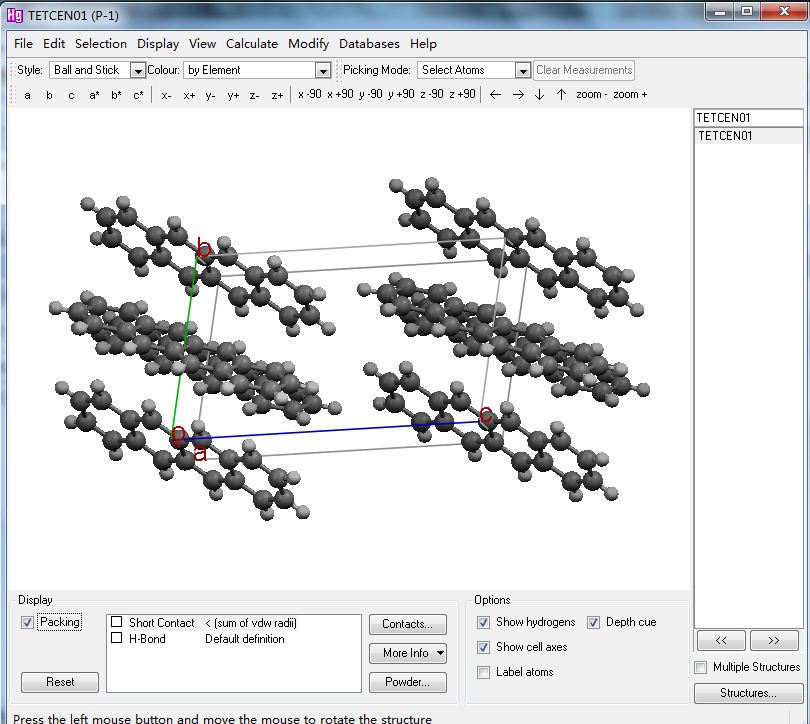Move structure down with down arrow

click(x=539, y=95)
